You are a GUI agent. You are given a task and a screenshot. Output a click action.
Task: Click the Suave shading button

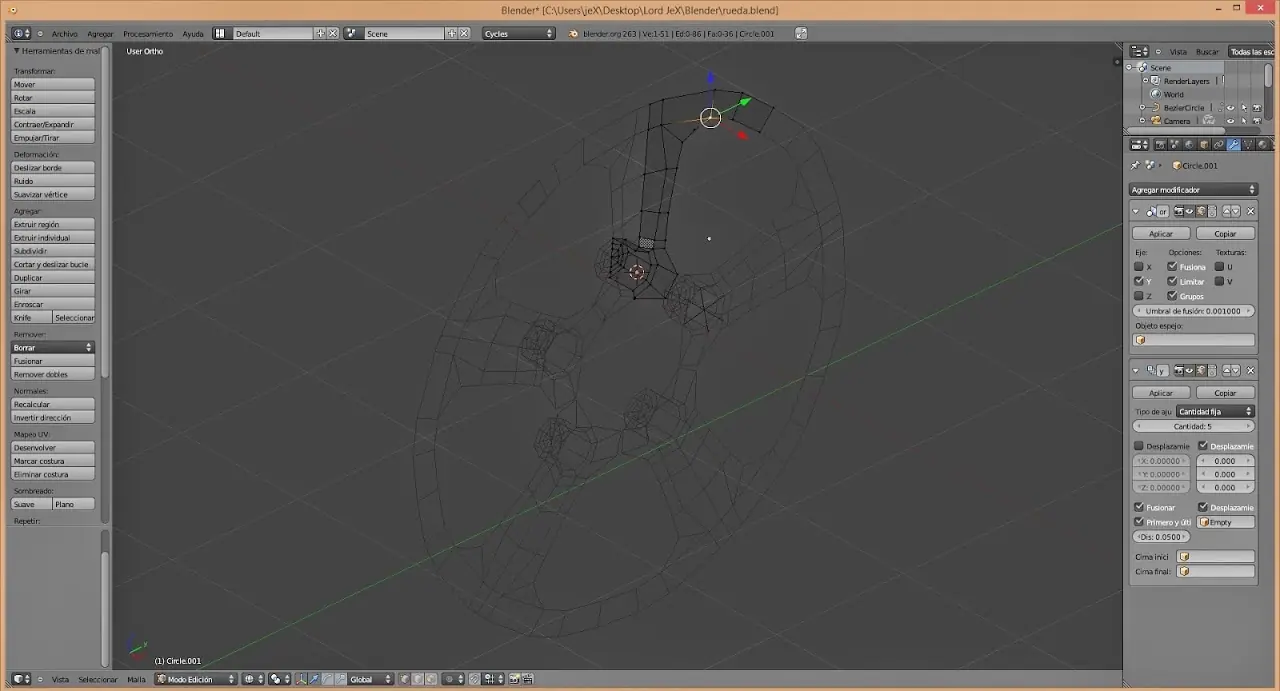click(32, 504)
